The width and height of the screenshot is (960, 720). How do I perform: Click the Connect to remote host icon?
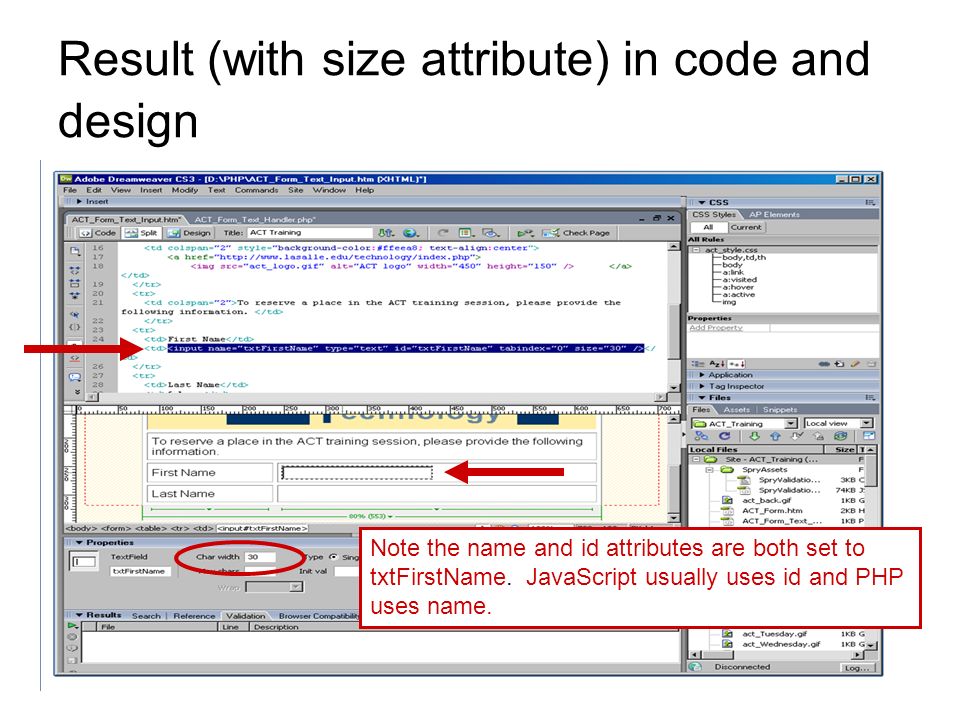point(701,437)
